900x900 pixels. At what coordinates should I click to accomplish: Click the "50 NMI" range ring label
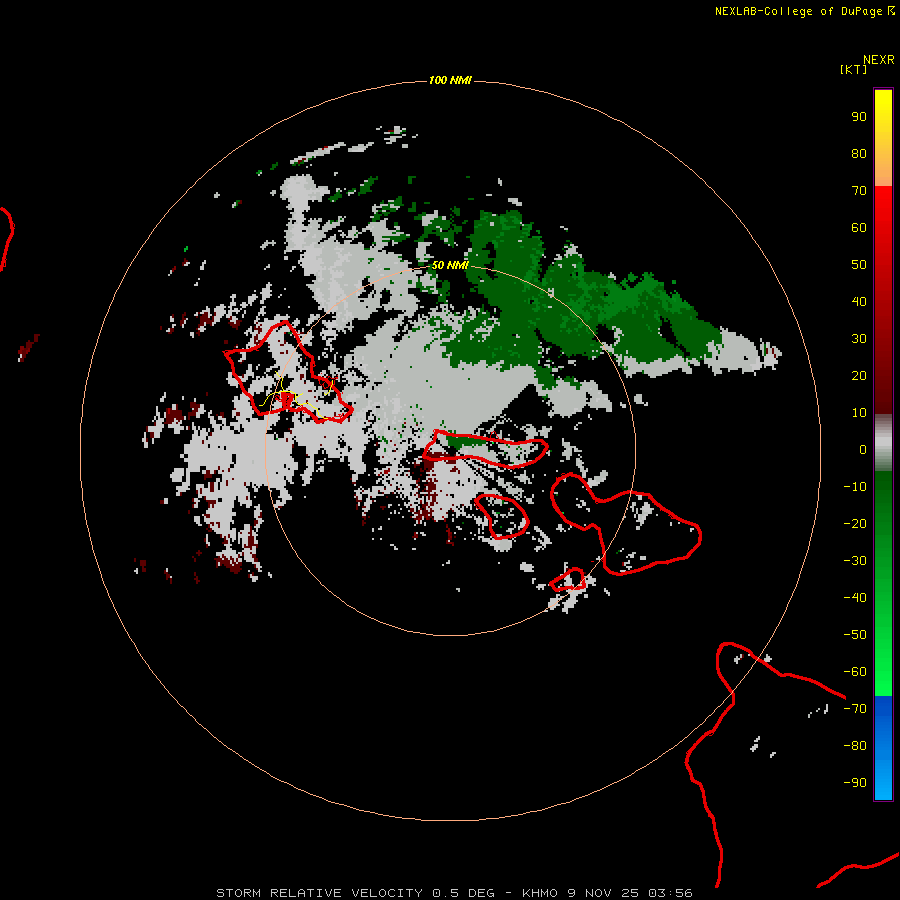[x=450, y=265]
